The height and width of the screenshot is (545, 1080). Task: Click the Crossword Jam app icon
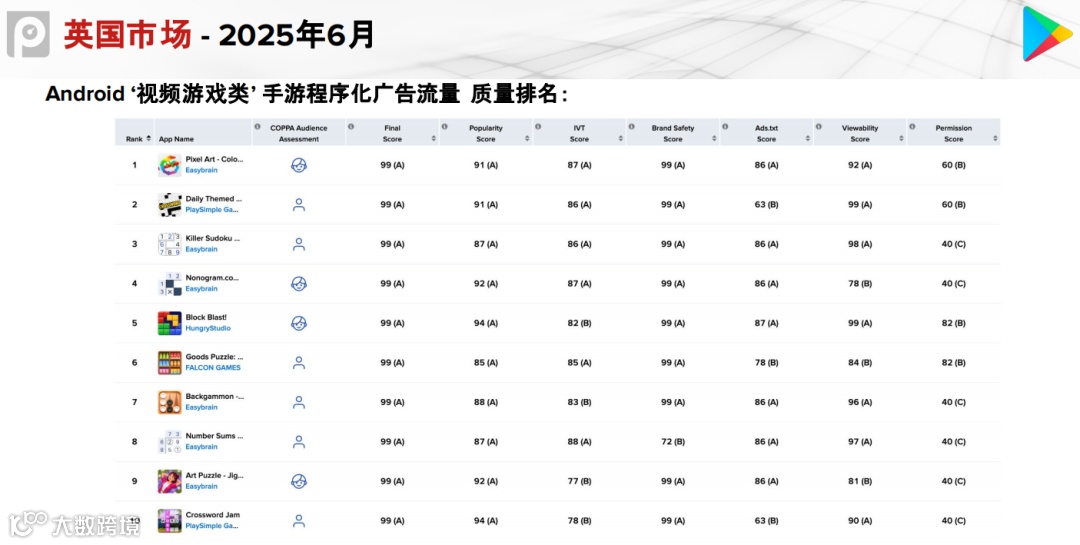click(x=169, y=521)
